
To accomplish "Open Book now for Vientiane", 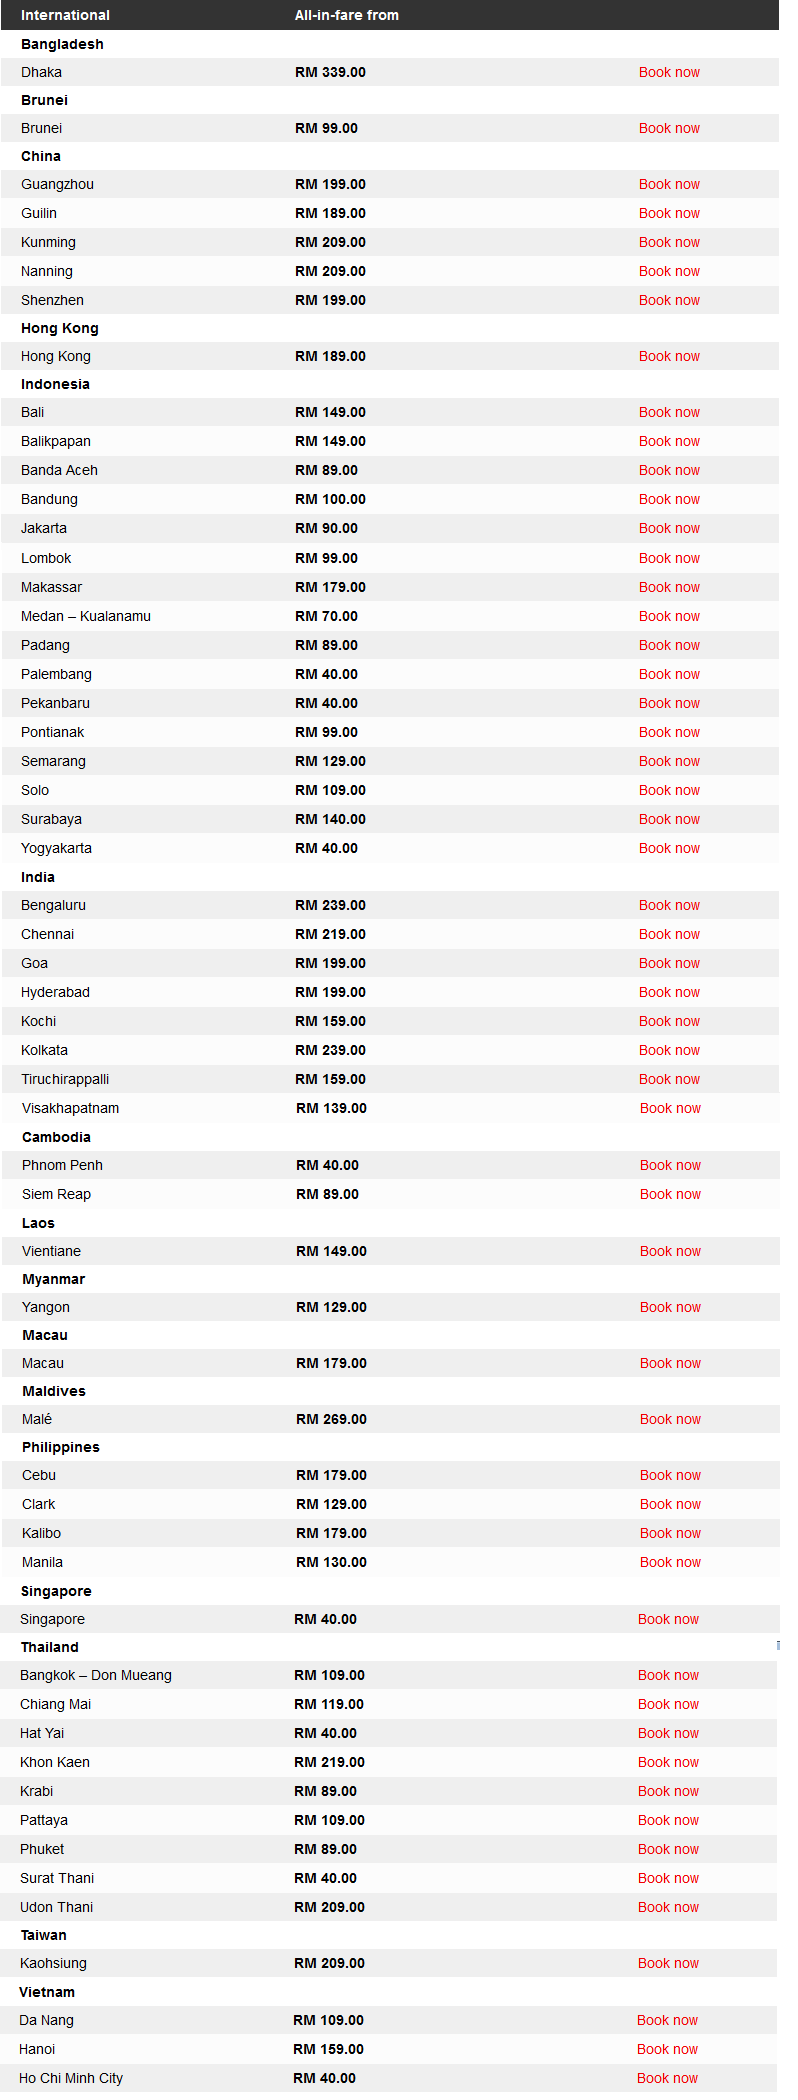I will pos(670,1251).
